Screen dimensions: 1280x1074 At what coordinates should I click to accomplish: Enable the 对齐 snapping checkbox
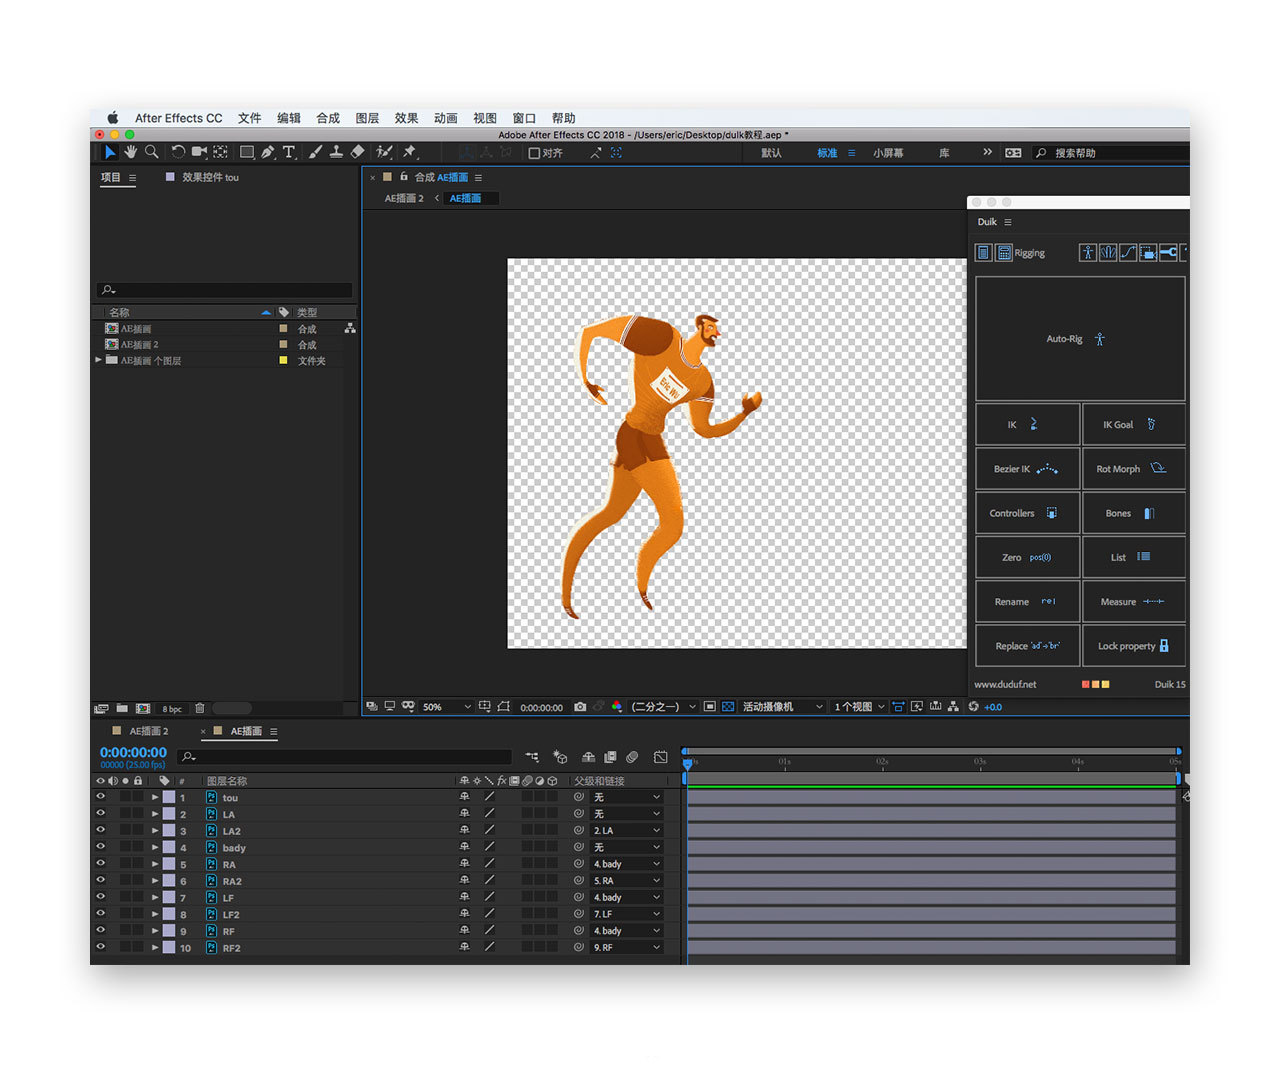tap(534, 153)
